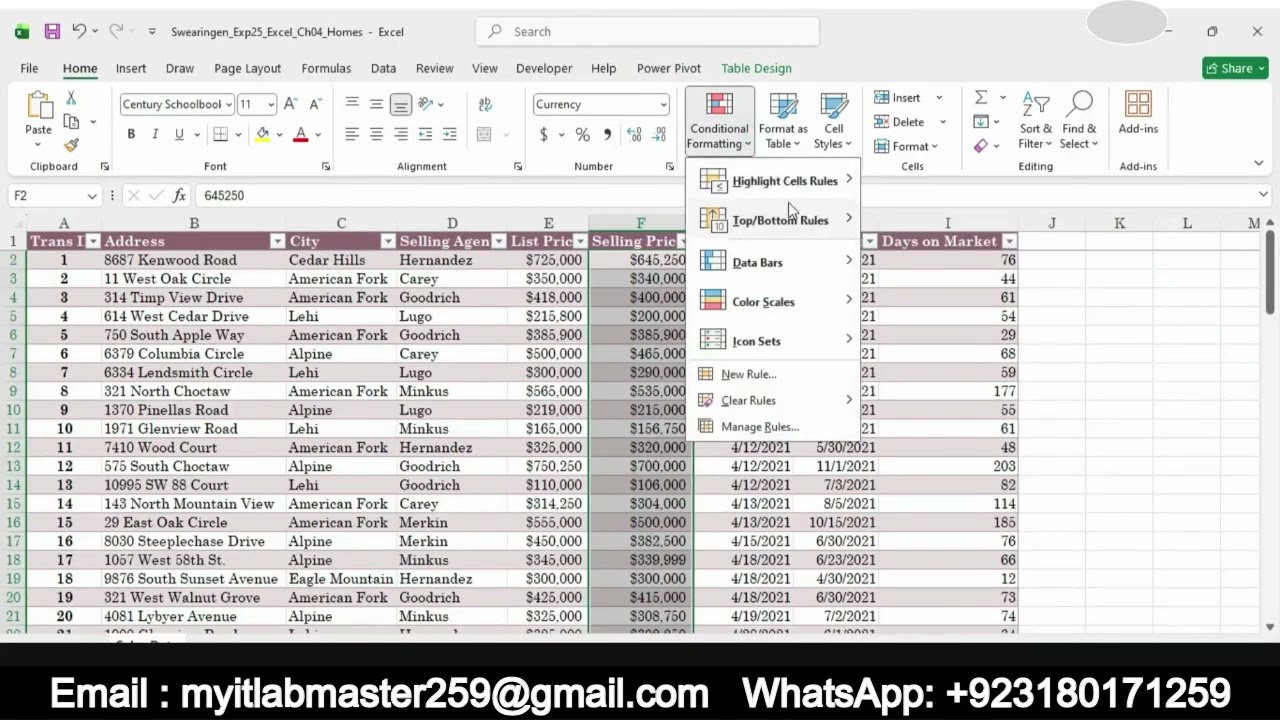Image resolution: width=1280 pixels, height=720 pixels.
Task: Click the Decrease Decimal icon
Action: click(660, 134)
